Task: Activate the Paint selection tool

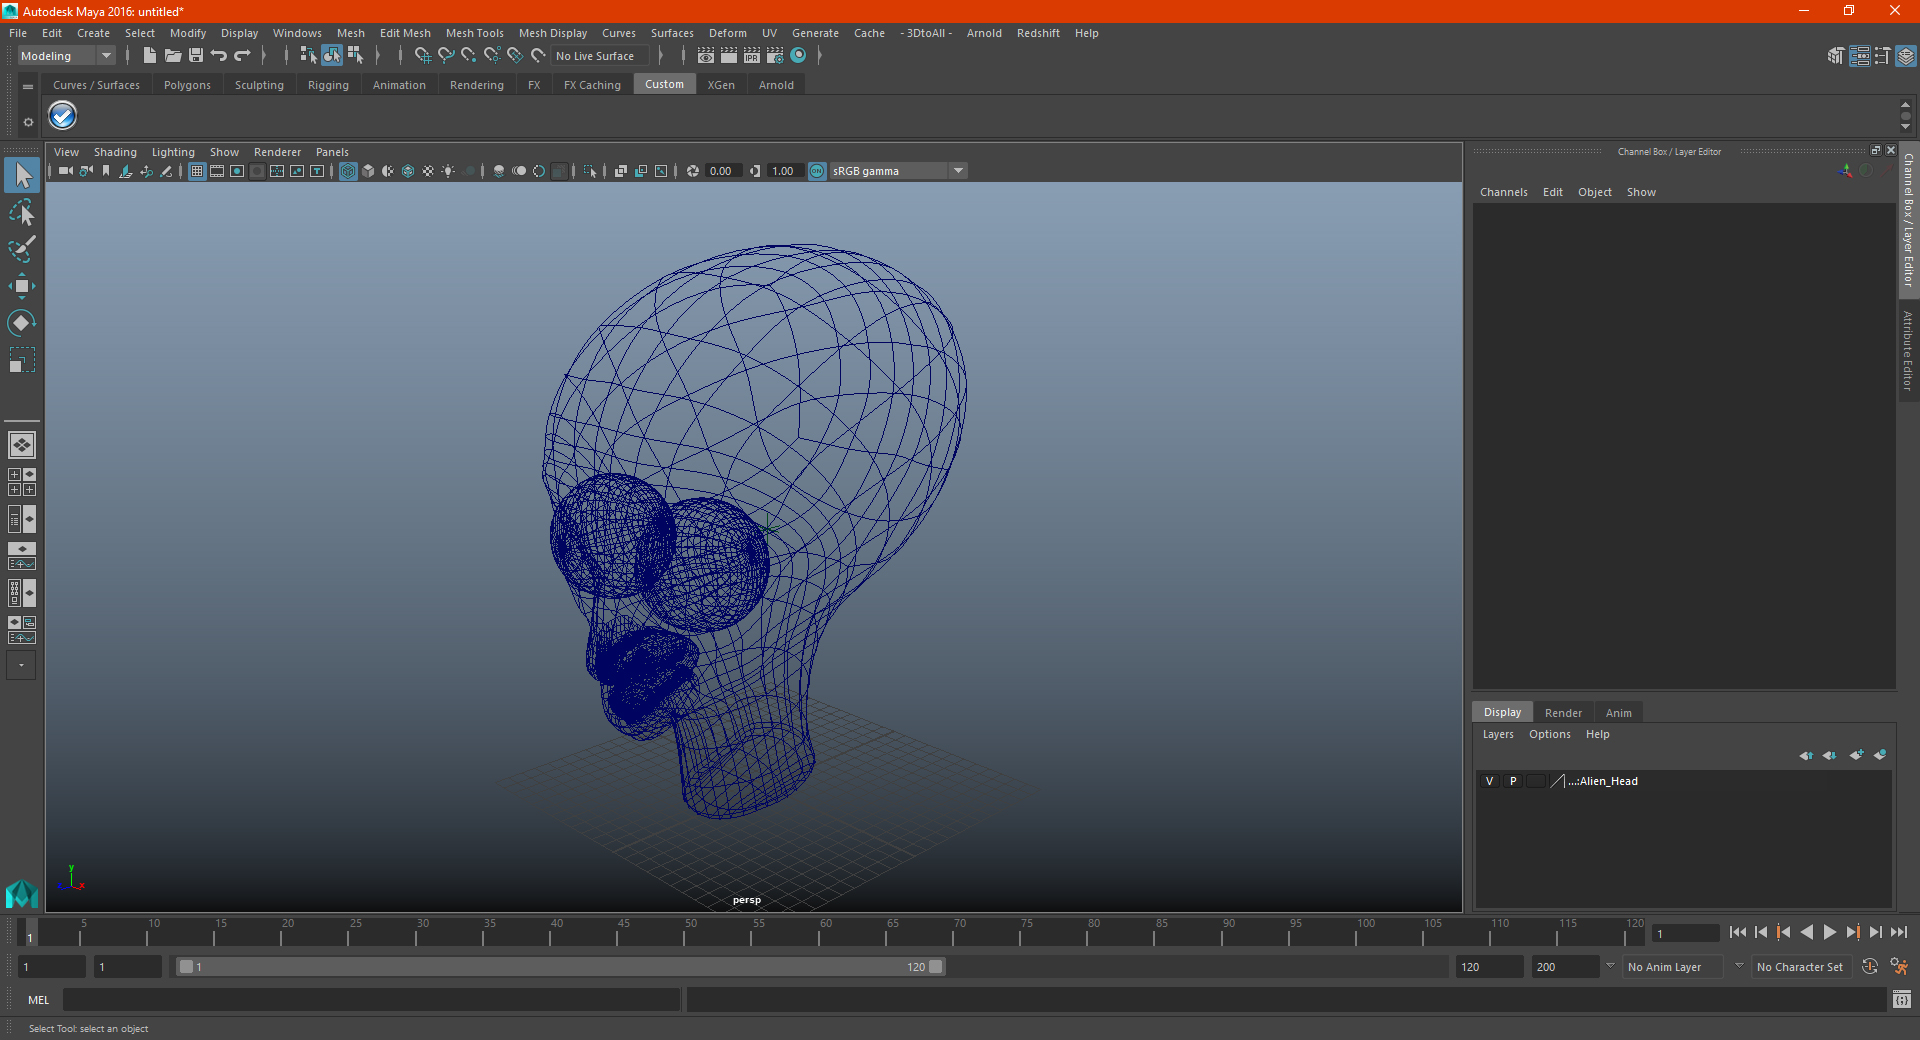Action: pos(22,248)
